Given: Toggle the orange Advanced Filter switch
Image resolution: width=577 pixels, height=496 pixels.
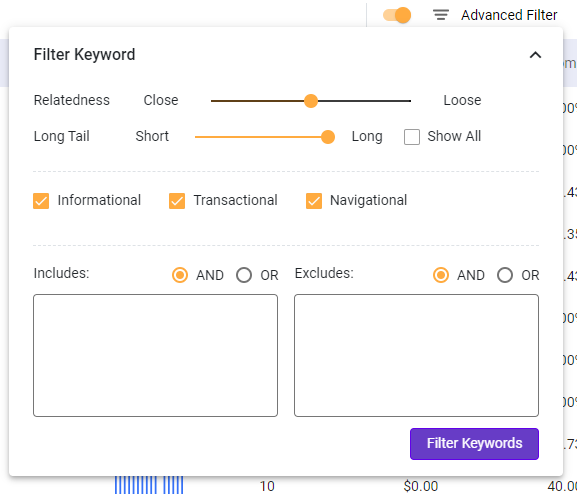Looking at the screenshot, I should pyautogui.click(x=397, y=15).
